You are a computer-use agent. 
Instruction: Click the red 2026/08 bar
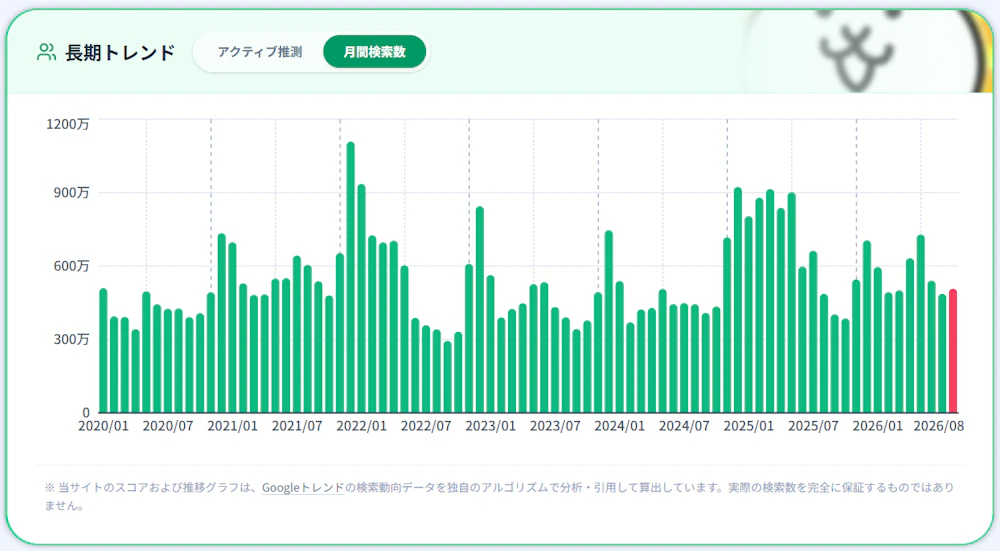click(x=953, y=351)
